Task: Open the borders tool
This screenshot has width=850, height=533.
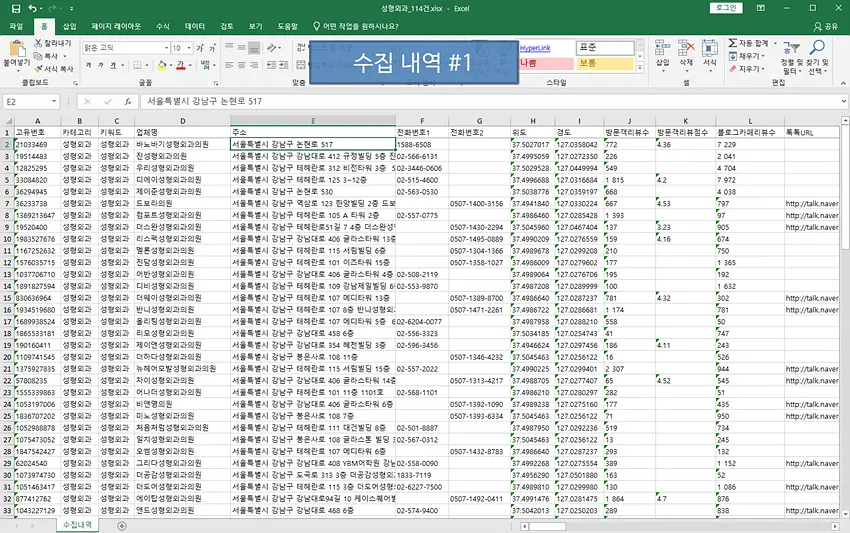Action: point(137,65)
